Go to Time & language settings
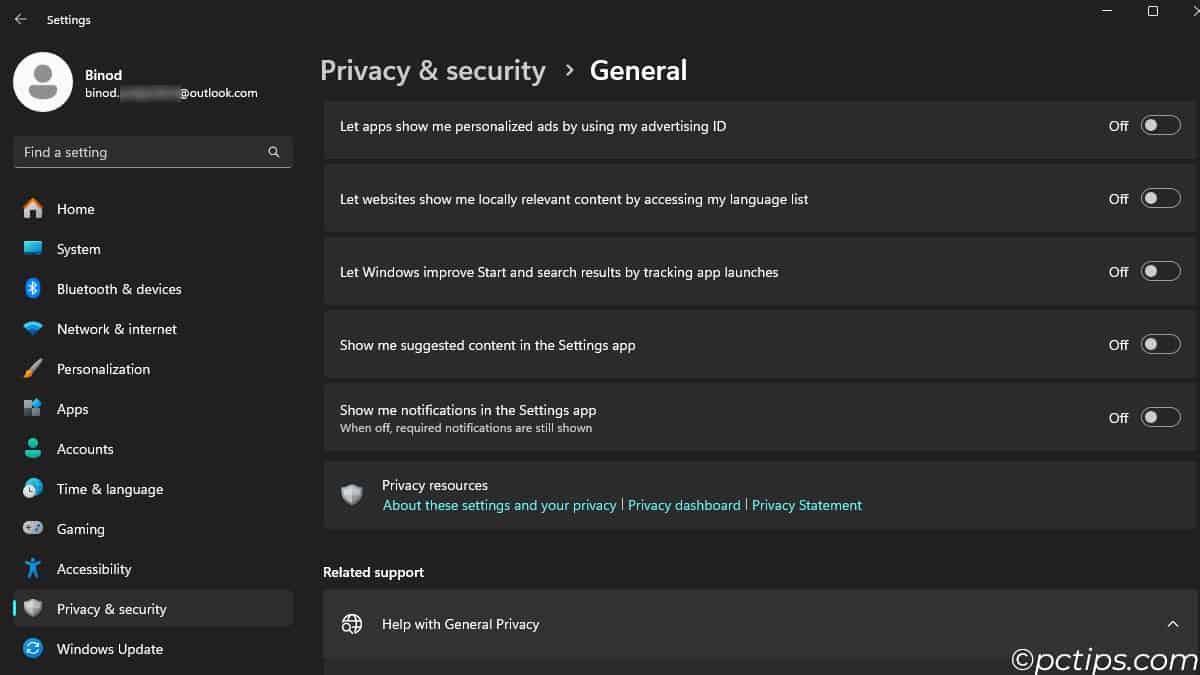The image size is (1200, 675). pyautogui.click(x=109, y=489)
